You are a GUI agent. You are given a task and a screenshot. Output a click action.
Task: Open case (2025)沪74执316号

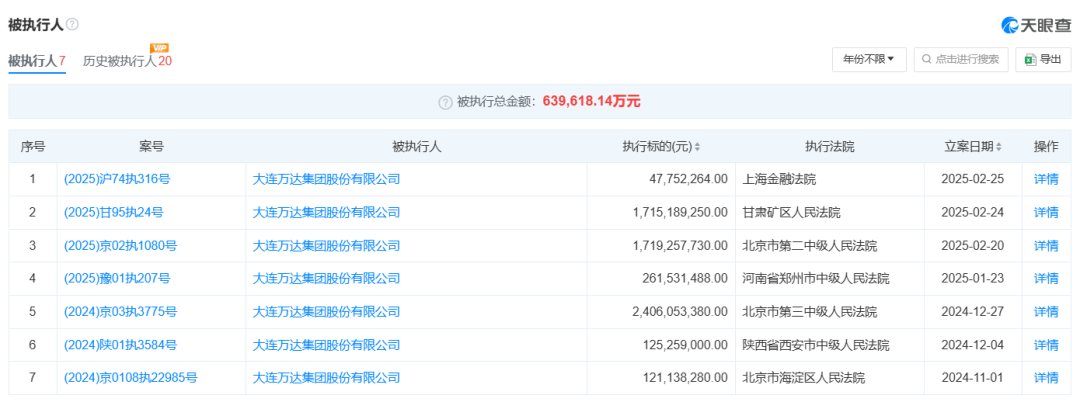pos(116,179)
